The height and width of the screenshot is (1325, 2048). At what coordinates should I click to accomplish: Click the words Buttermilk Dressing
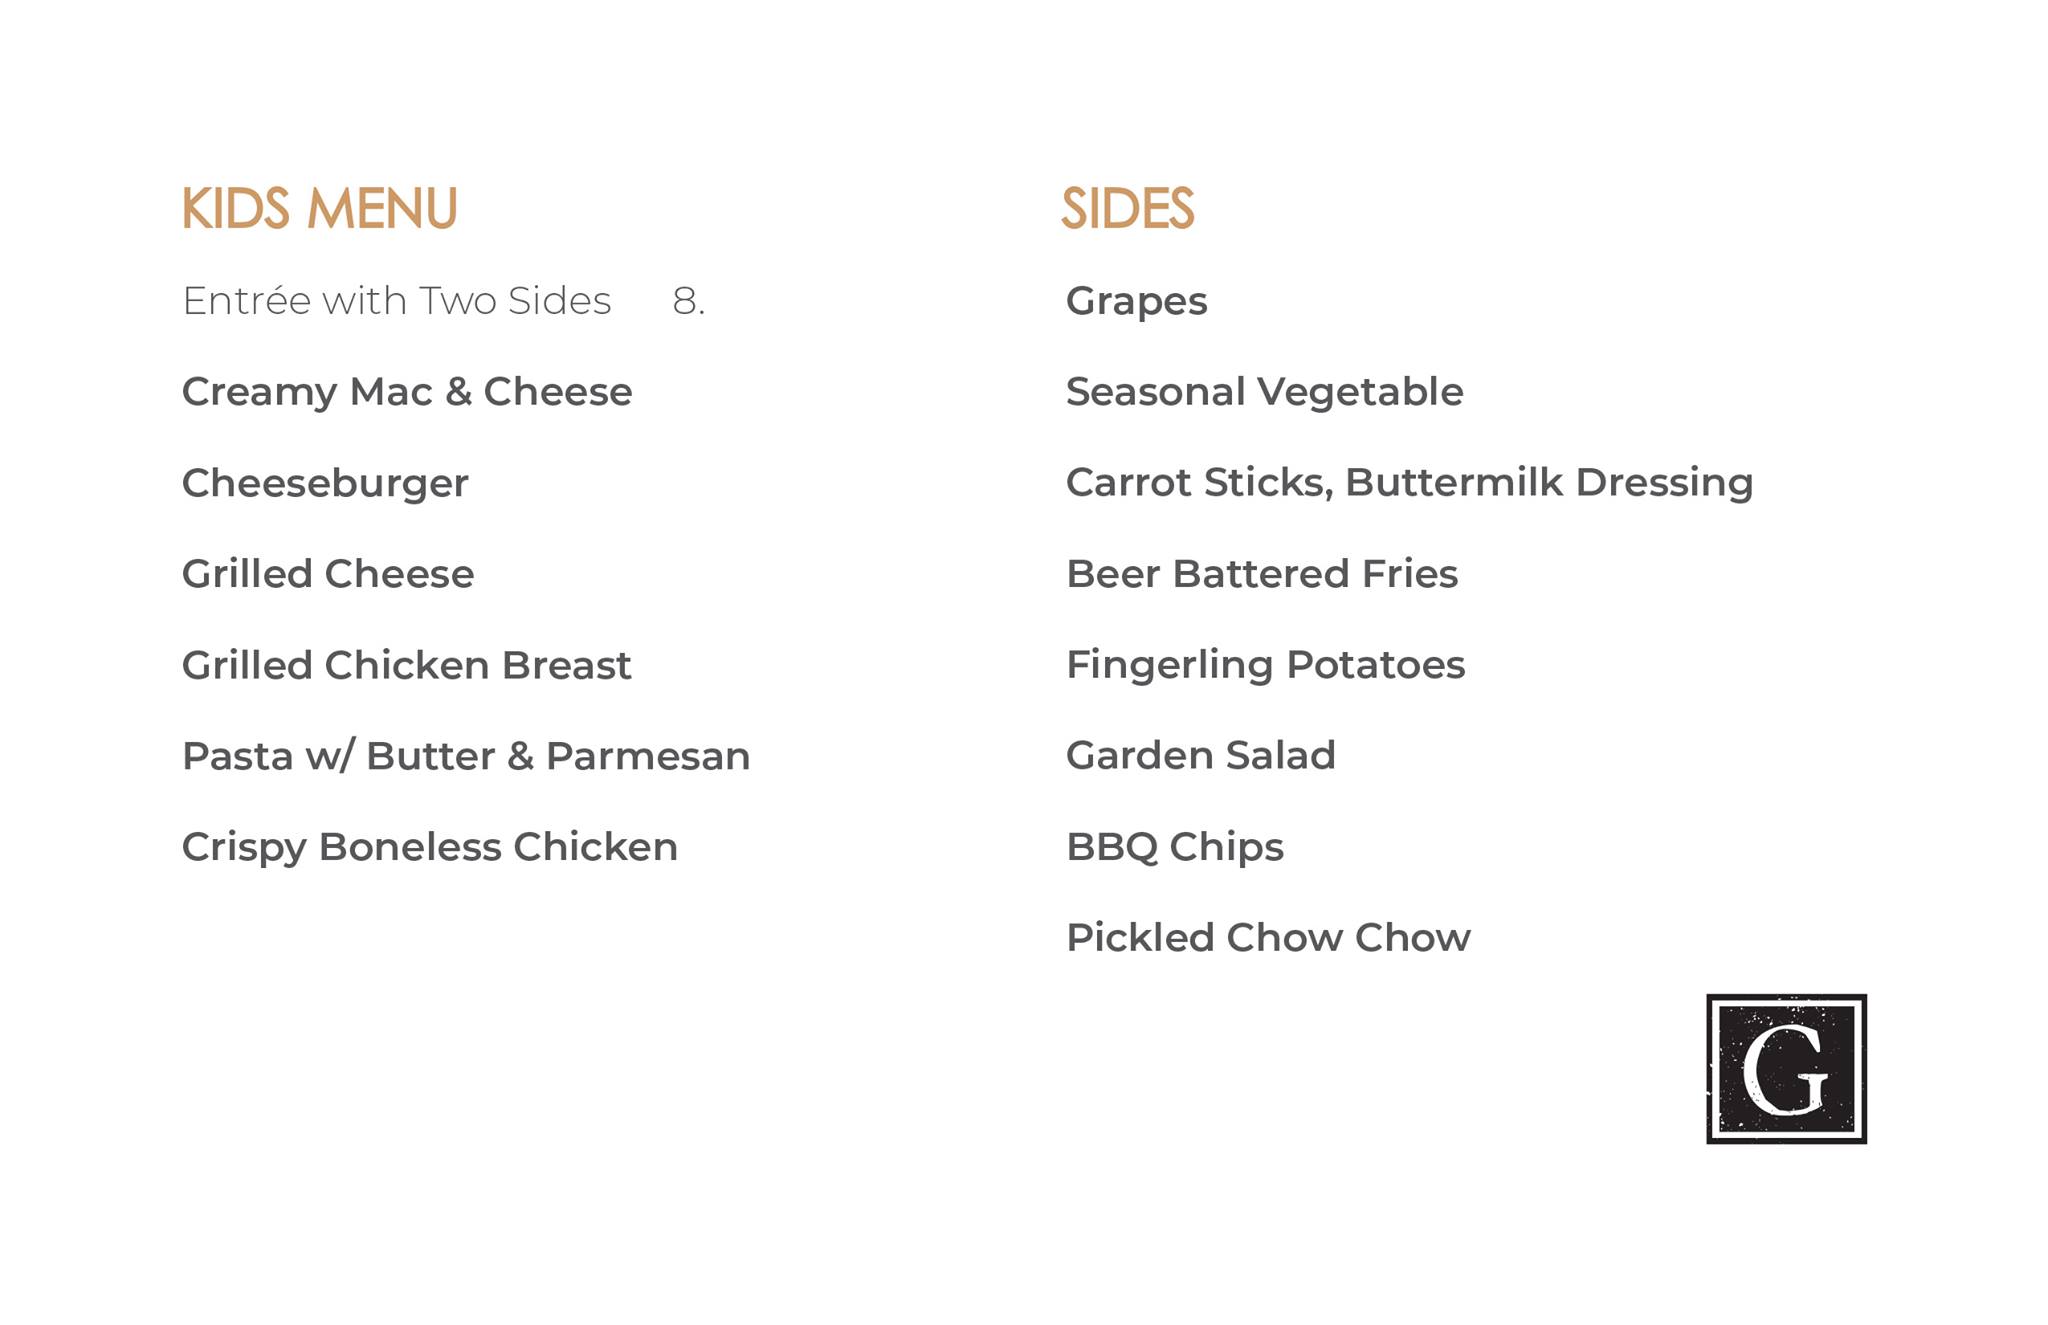(x=1548, y=483)
